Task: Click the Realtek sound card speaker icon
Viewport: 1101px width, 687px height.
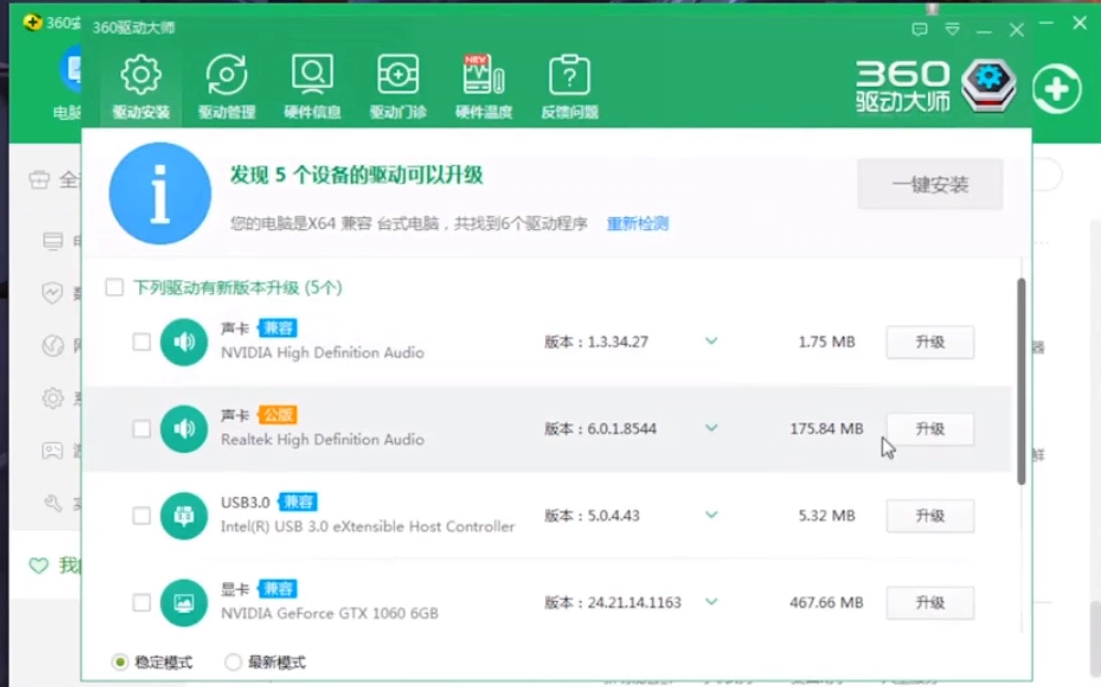Action: coord(184,429)
